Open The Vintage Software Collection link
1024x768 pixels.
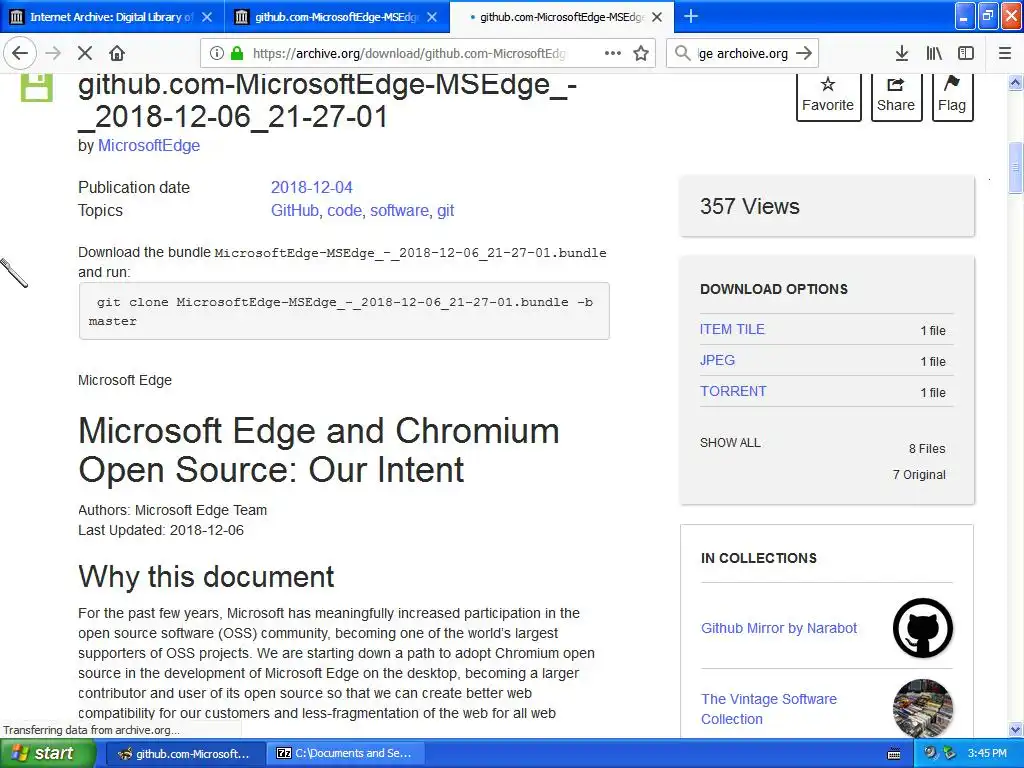pos(769,709)
